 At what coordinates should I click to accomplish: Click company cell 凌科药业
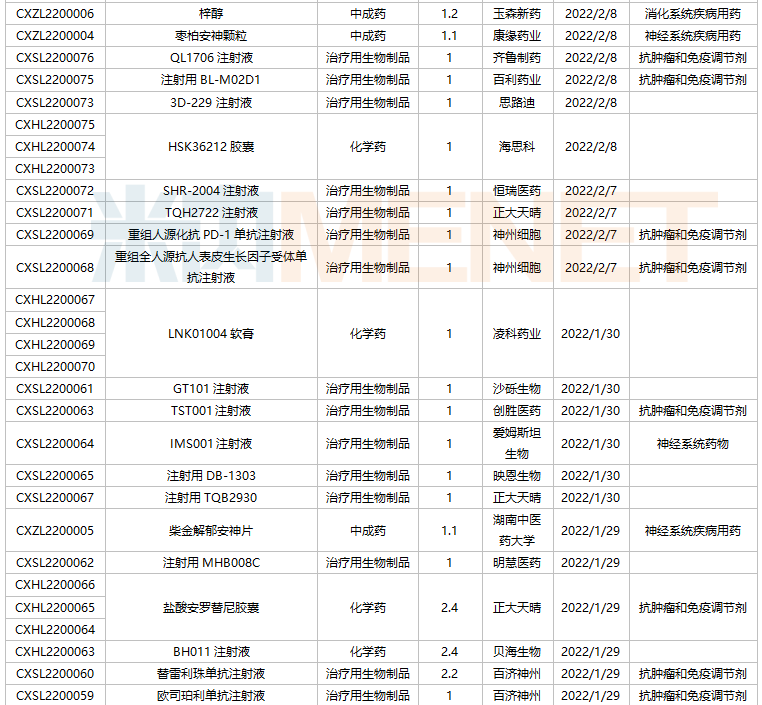coord(517,334)
